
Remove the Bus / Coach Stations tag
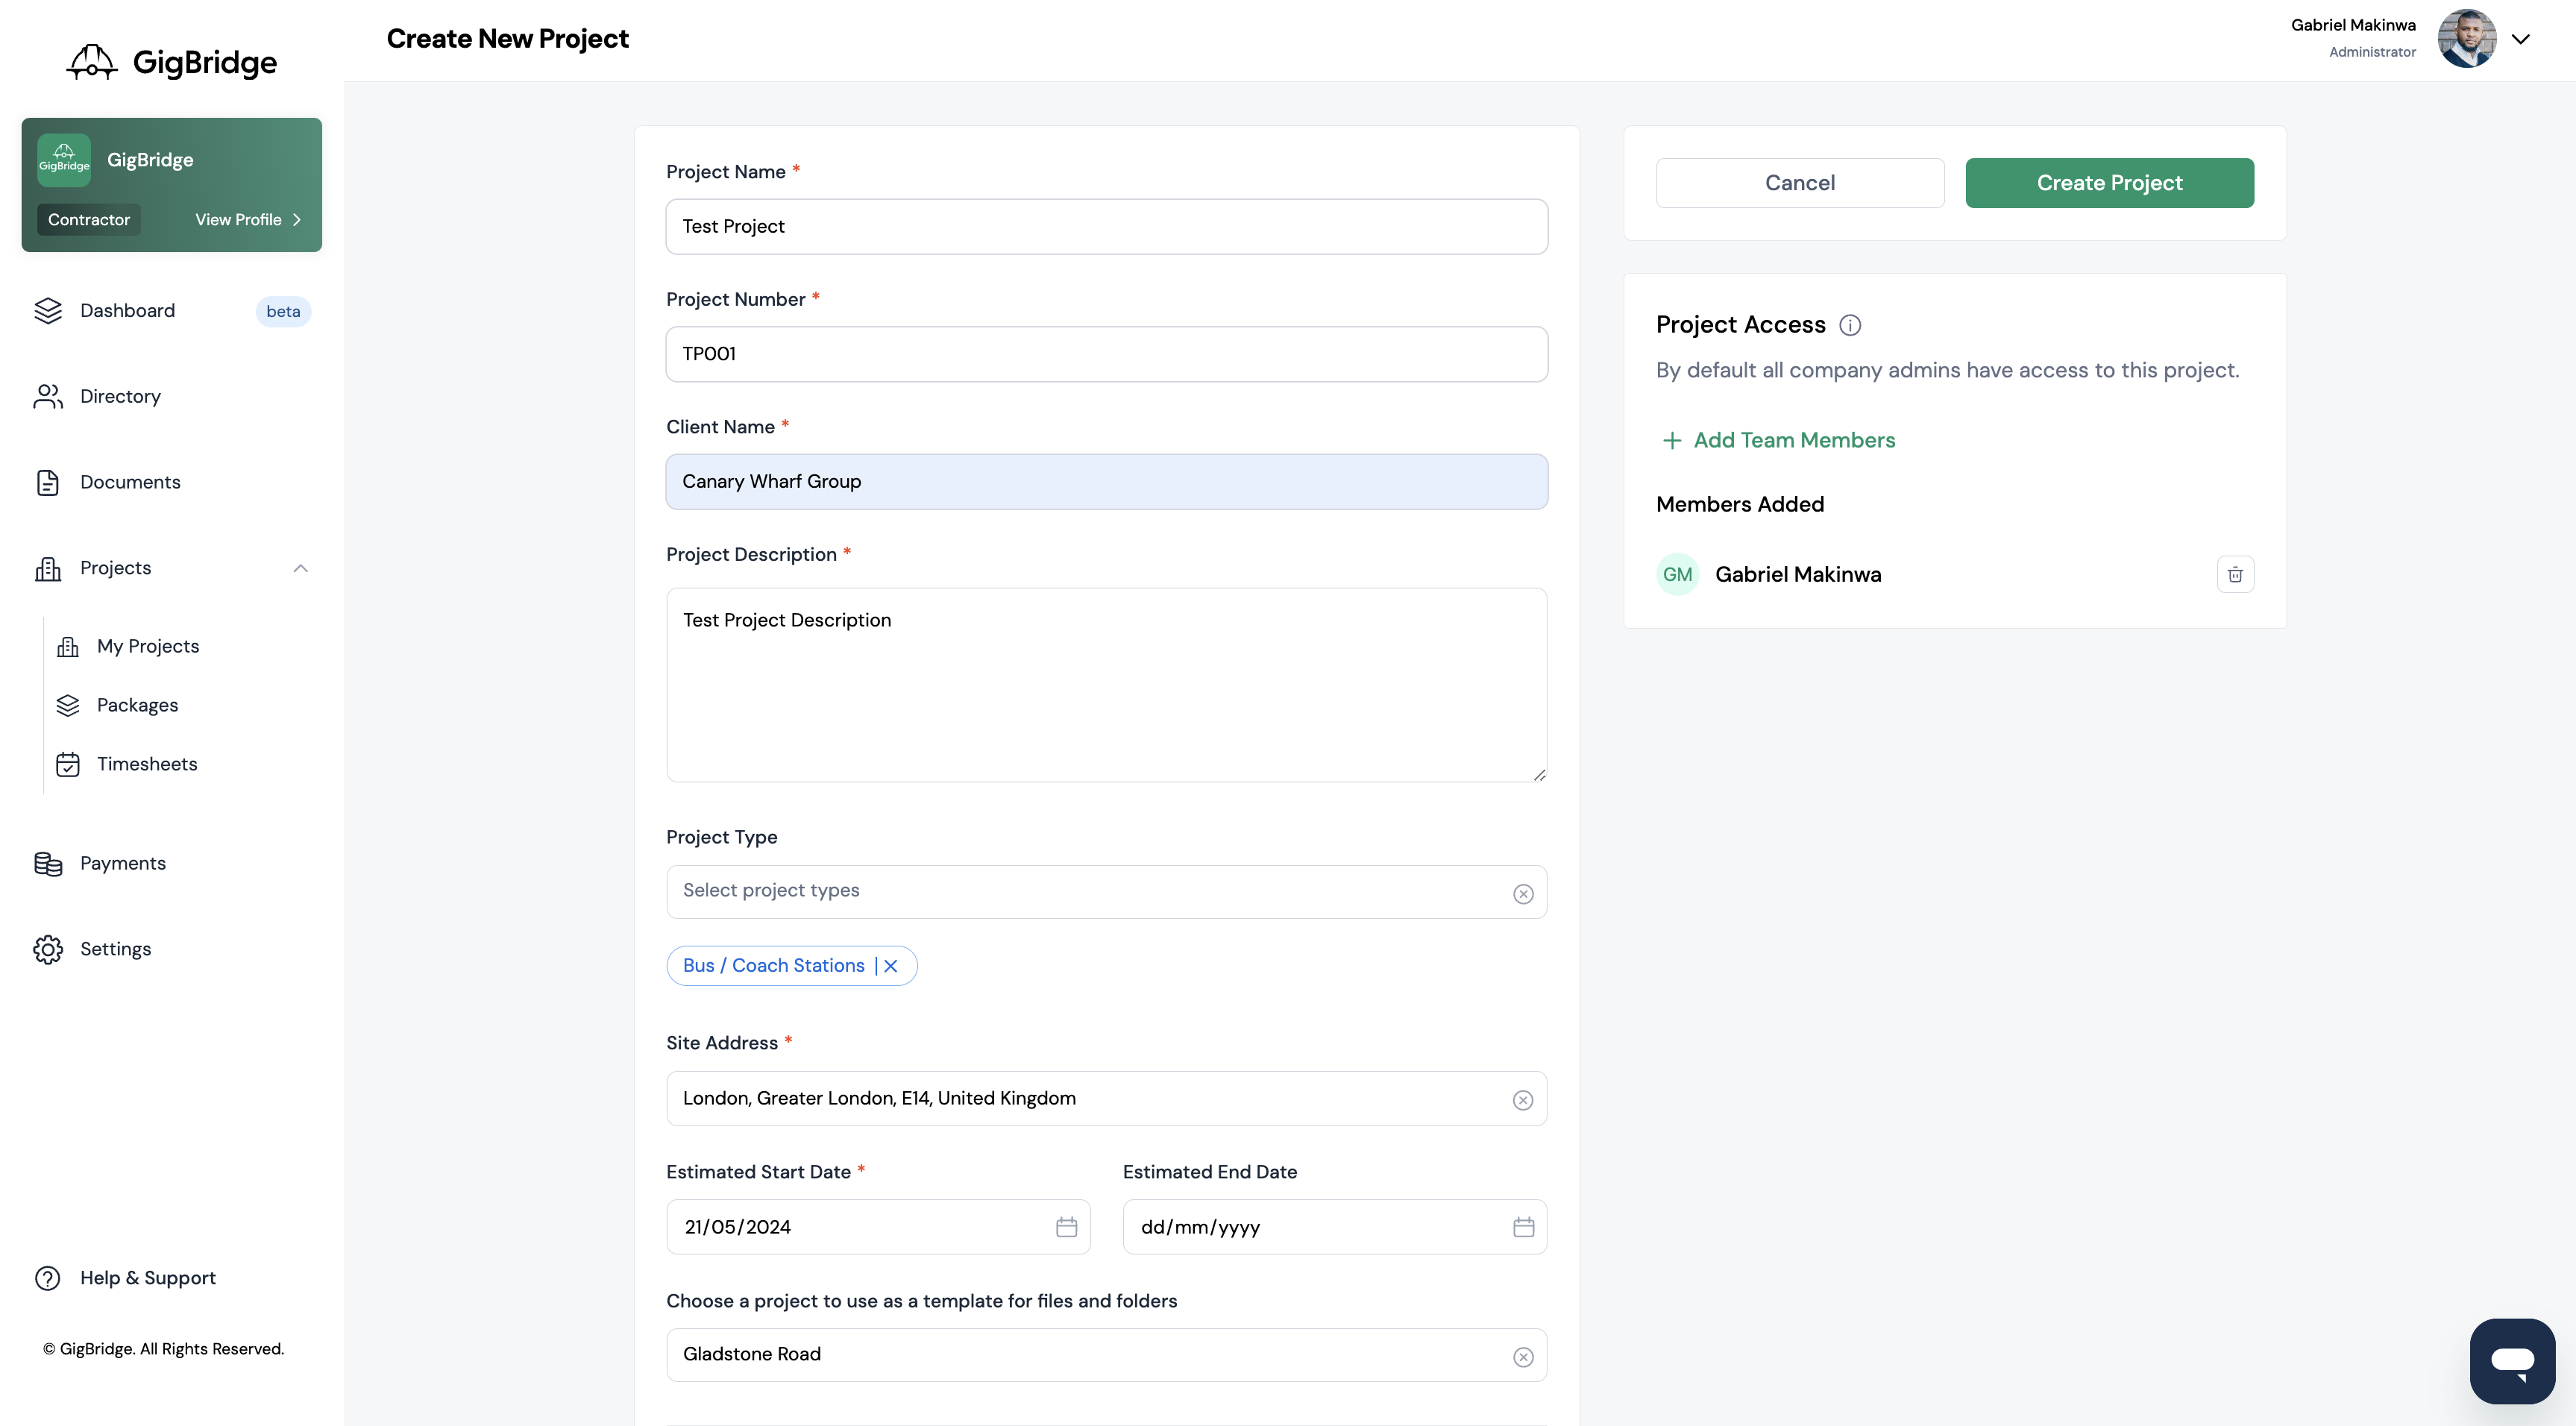(891, 966)
